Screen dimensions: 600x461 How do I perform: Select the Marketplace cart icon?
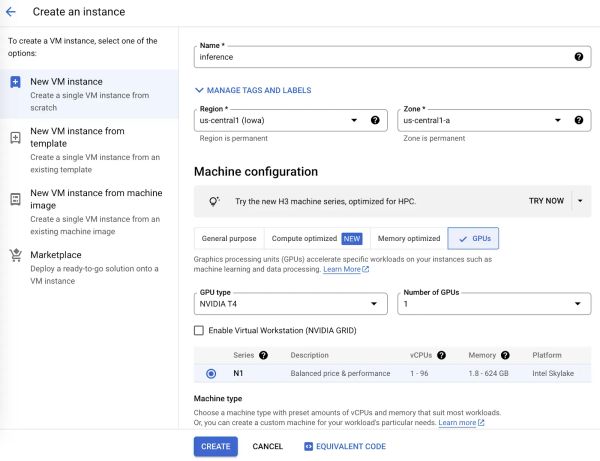click(x=16, y=255)
